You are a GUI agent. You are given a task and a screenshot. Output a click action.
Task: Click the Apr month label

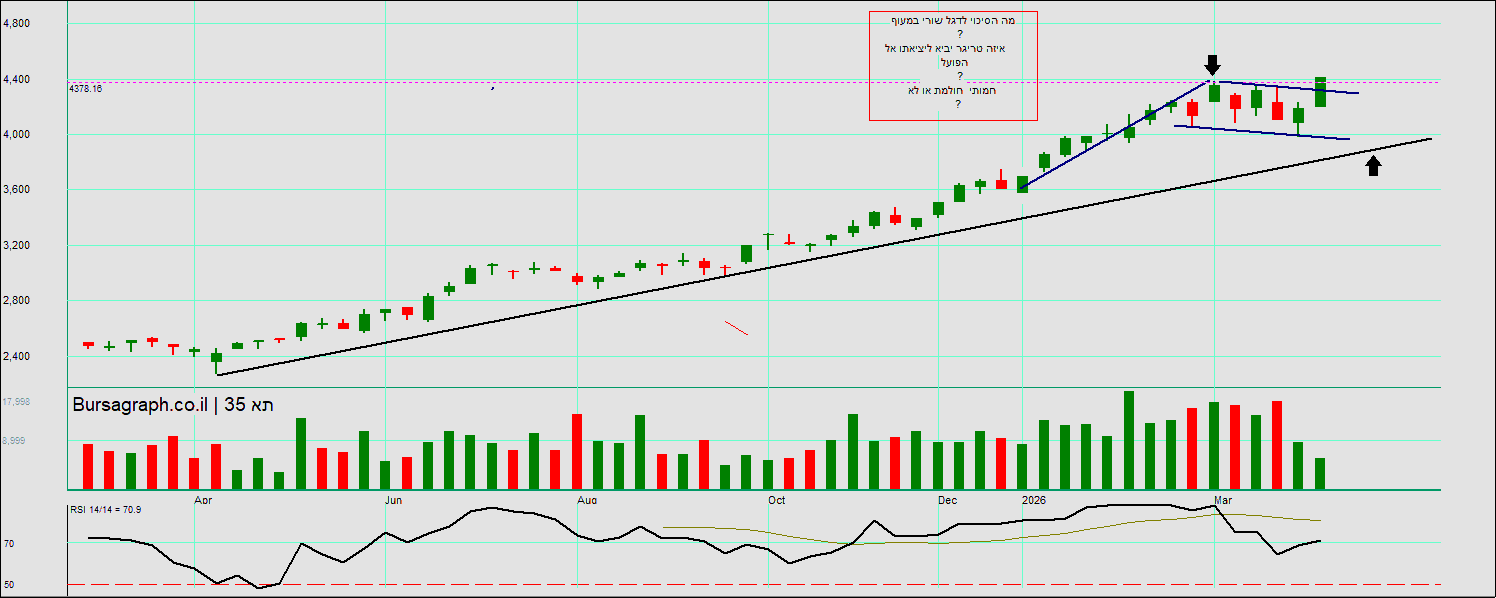pyautogui.click(x=203, y=498)
